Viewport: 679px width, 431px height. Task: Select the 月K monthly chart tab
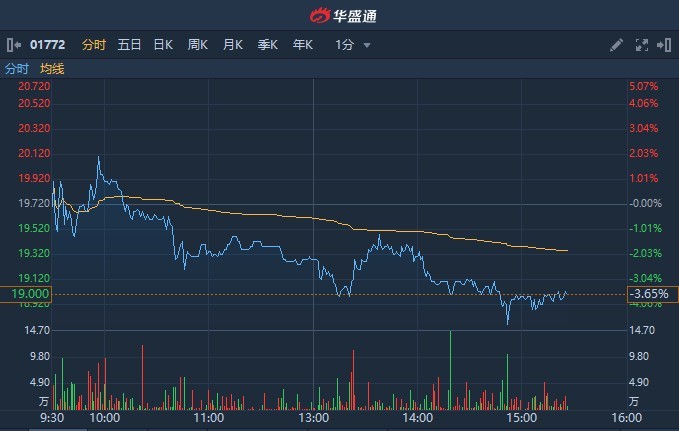(233, 45)
